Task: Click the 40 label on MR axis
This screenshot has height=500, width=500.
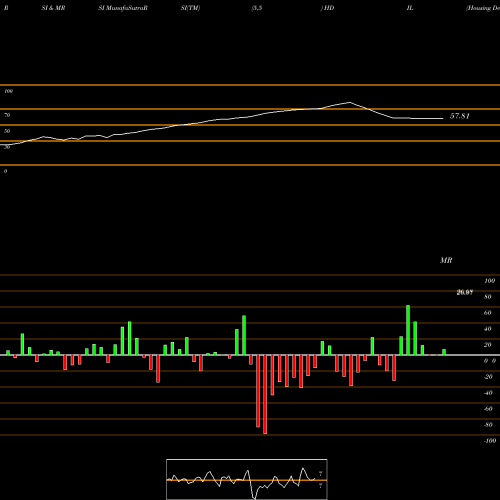Action: coord(488,329)
